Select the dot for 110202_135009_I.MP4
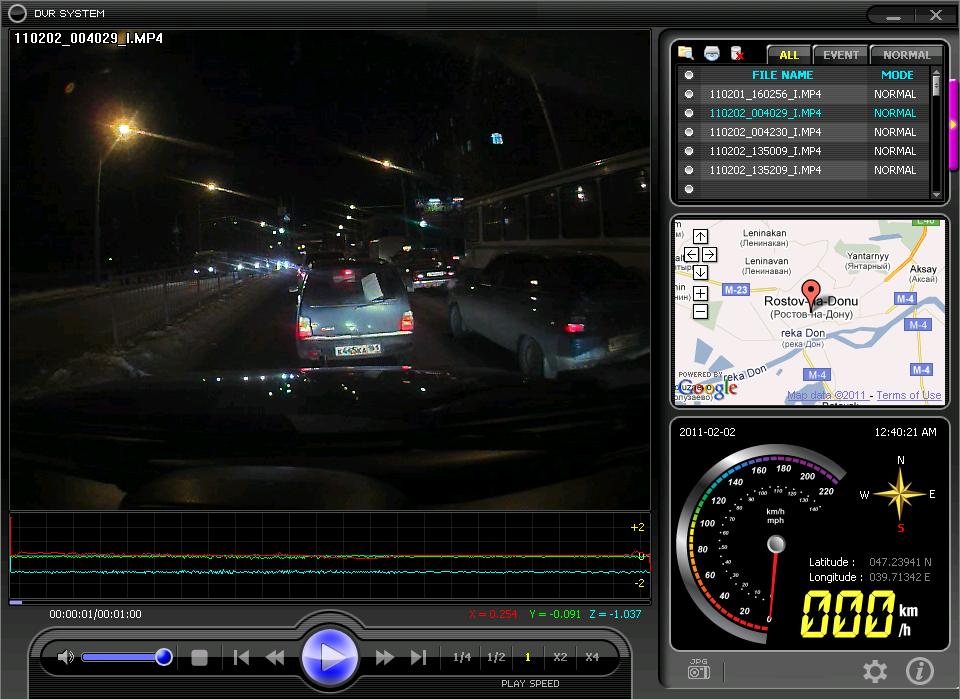The image size is (960, 699). (x=689, y=151)
